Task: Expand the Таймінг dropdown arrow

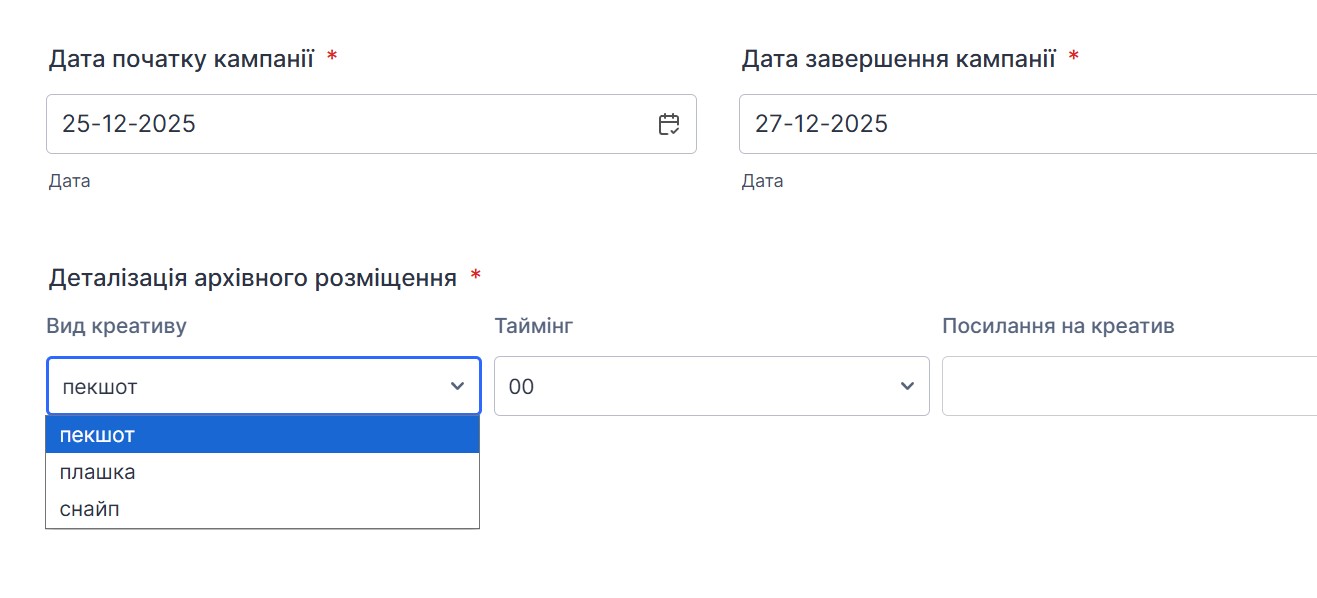Action: [x=907, y=386]
